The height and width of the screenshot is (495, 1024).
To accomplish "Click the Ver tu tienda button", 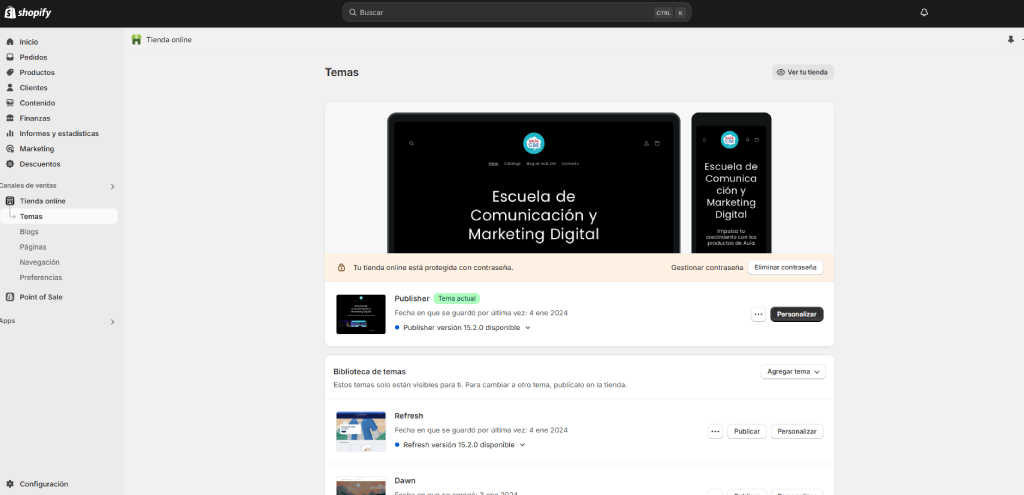I will click(803, 72).
